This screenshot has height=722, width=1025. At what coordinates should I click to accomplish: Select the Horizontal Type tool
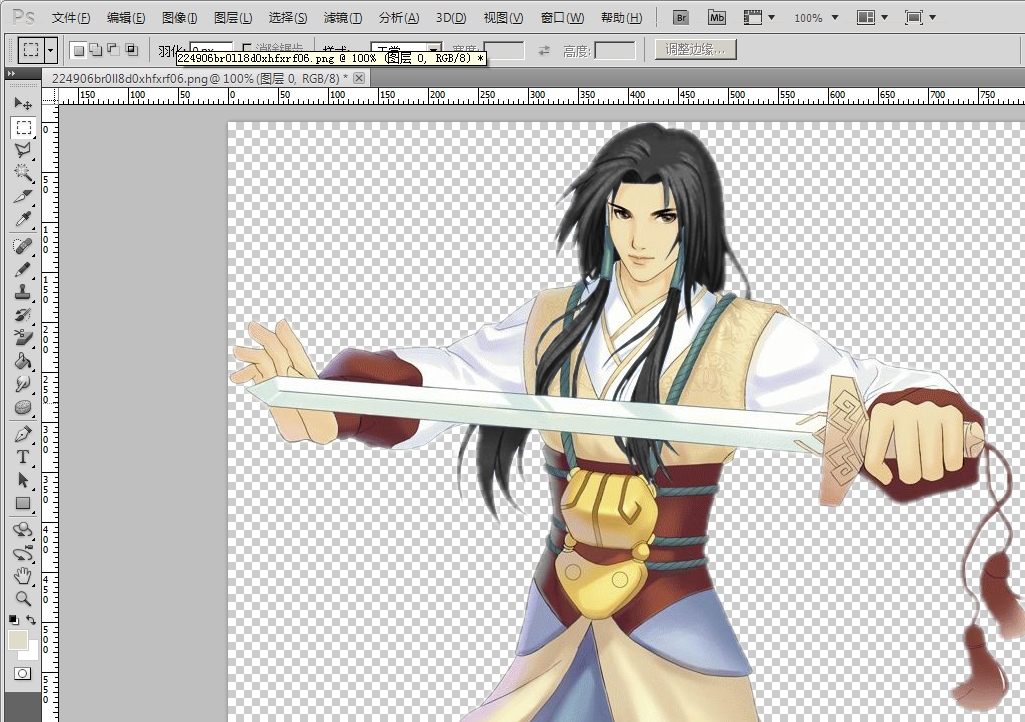[23, 456]
